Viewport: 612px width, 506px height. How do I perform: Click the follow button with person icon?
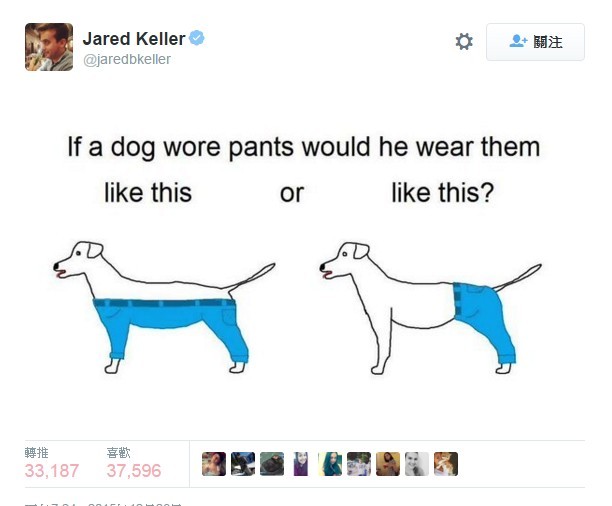pyautogui.click(x=535, y=42)
